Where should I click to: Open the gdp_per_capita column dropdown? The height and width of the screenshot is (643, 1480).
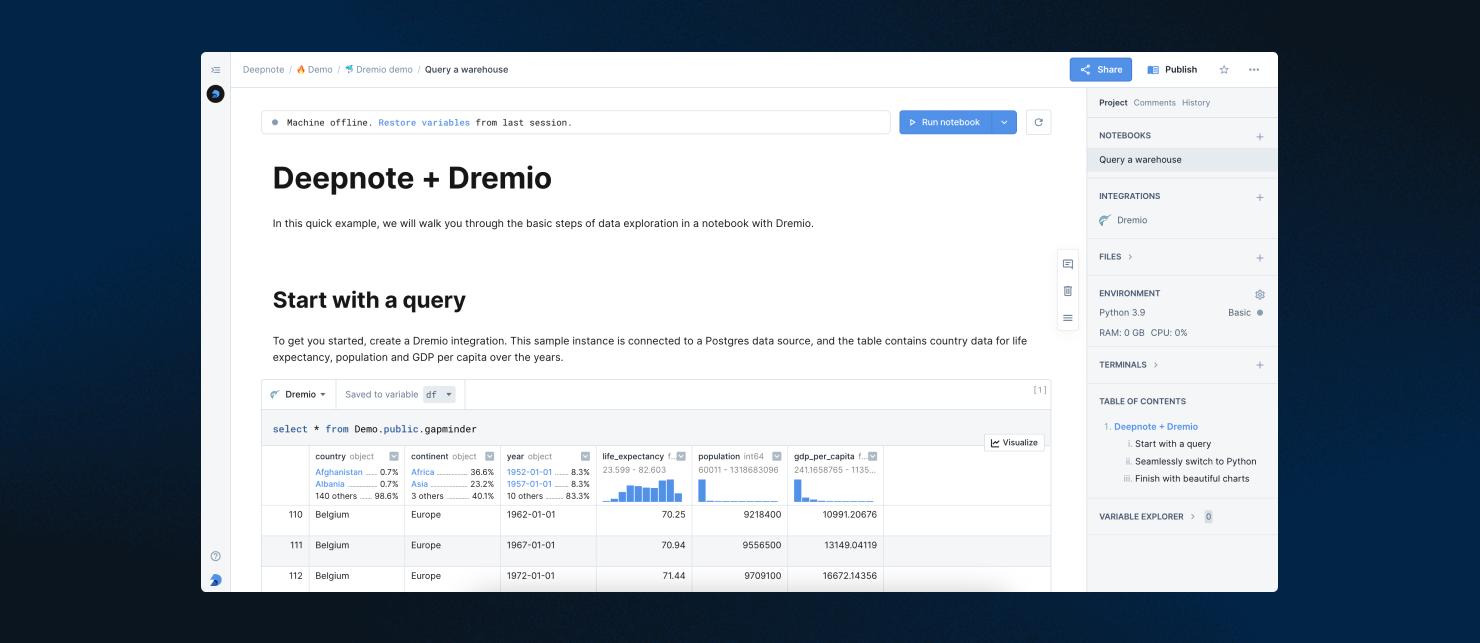pyautogui.click(x=873, y=457)
